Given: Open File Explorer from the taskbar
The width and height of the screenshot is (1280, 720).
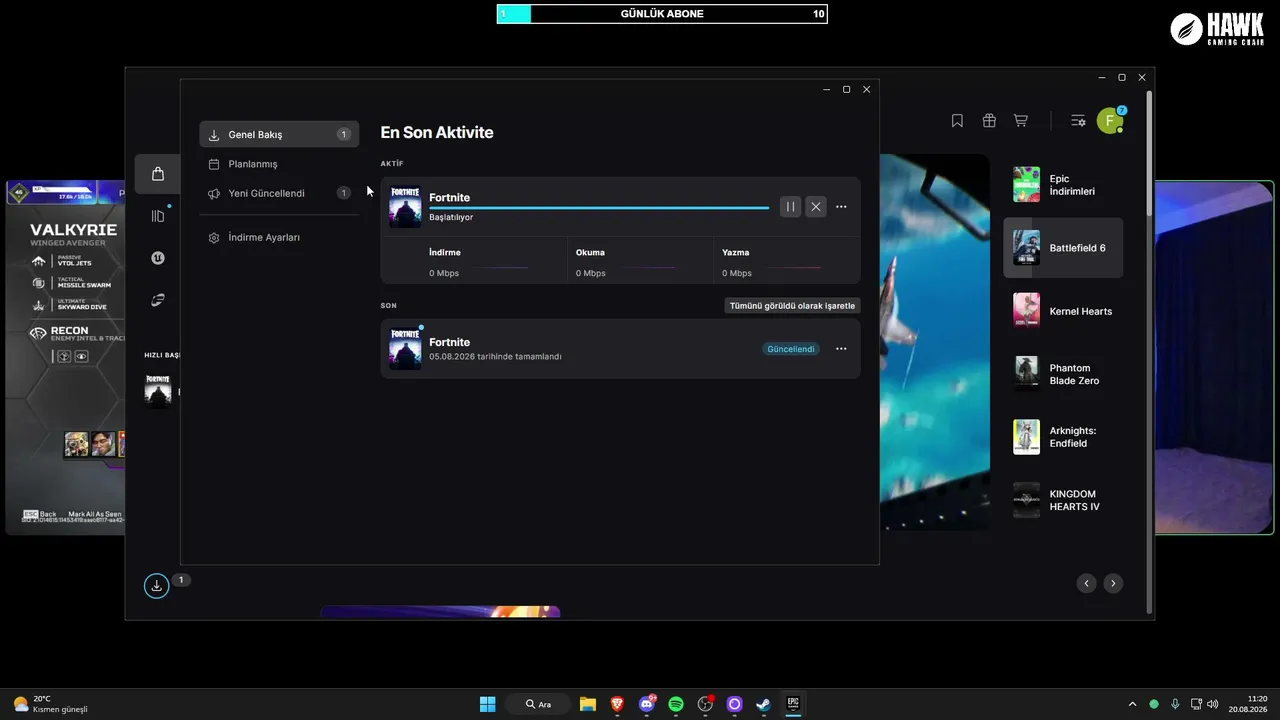Looking at the screenshot, I should coord(587,704).
